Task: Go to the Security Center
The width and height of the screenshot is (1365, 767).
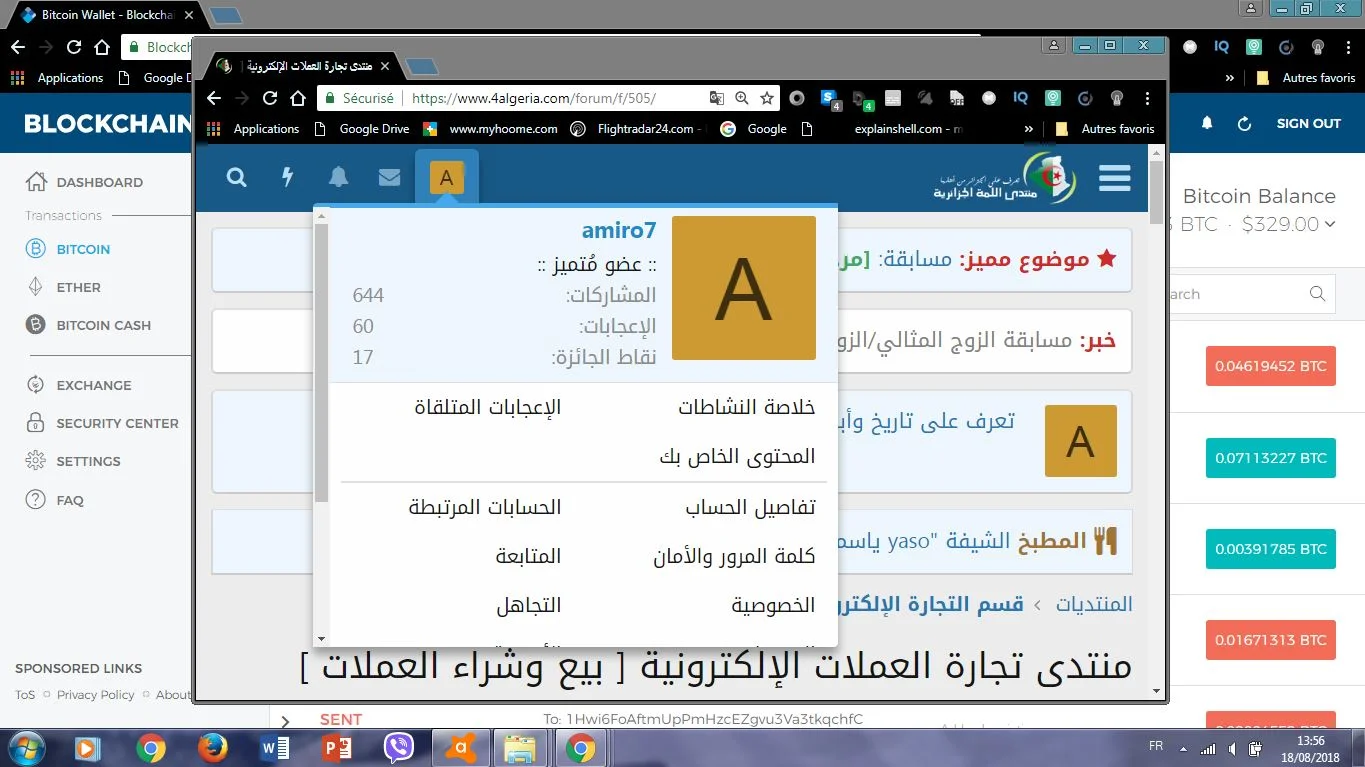Action: tap(117, 423)
